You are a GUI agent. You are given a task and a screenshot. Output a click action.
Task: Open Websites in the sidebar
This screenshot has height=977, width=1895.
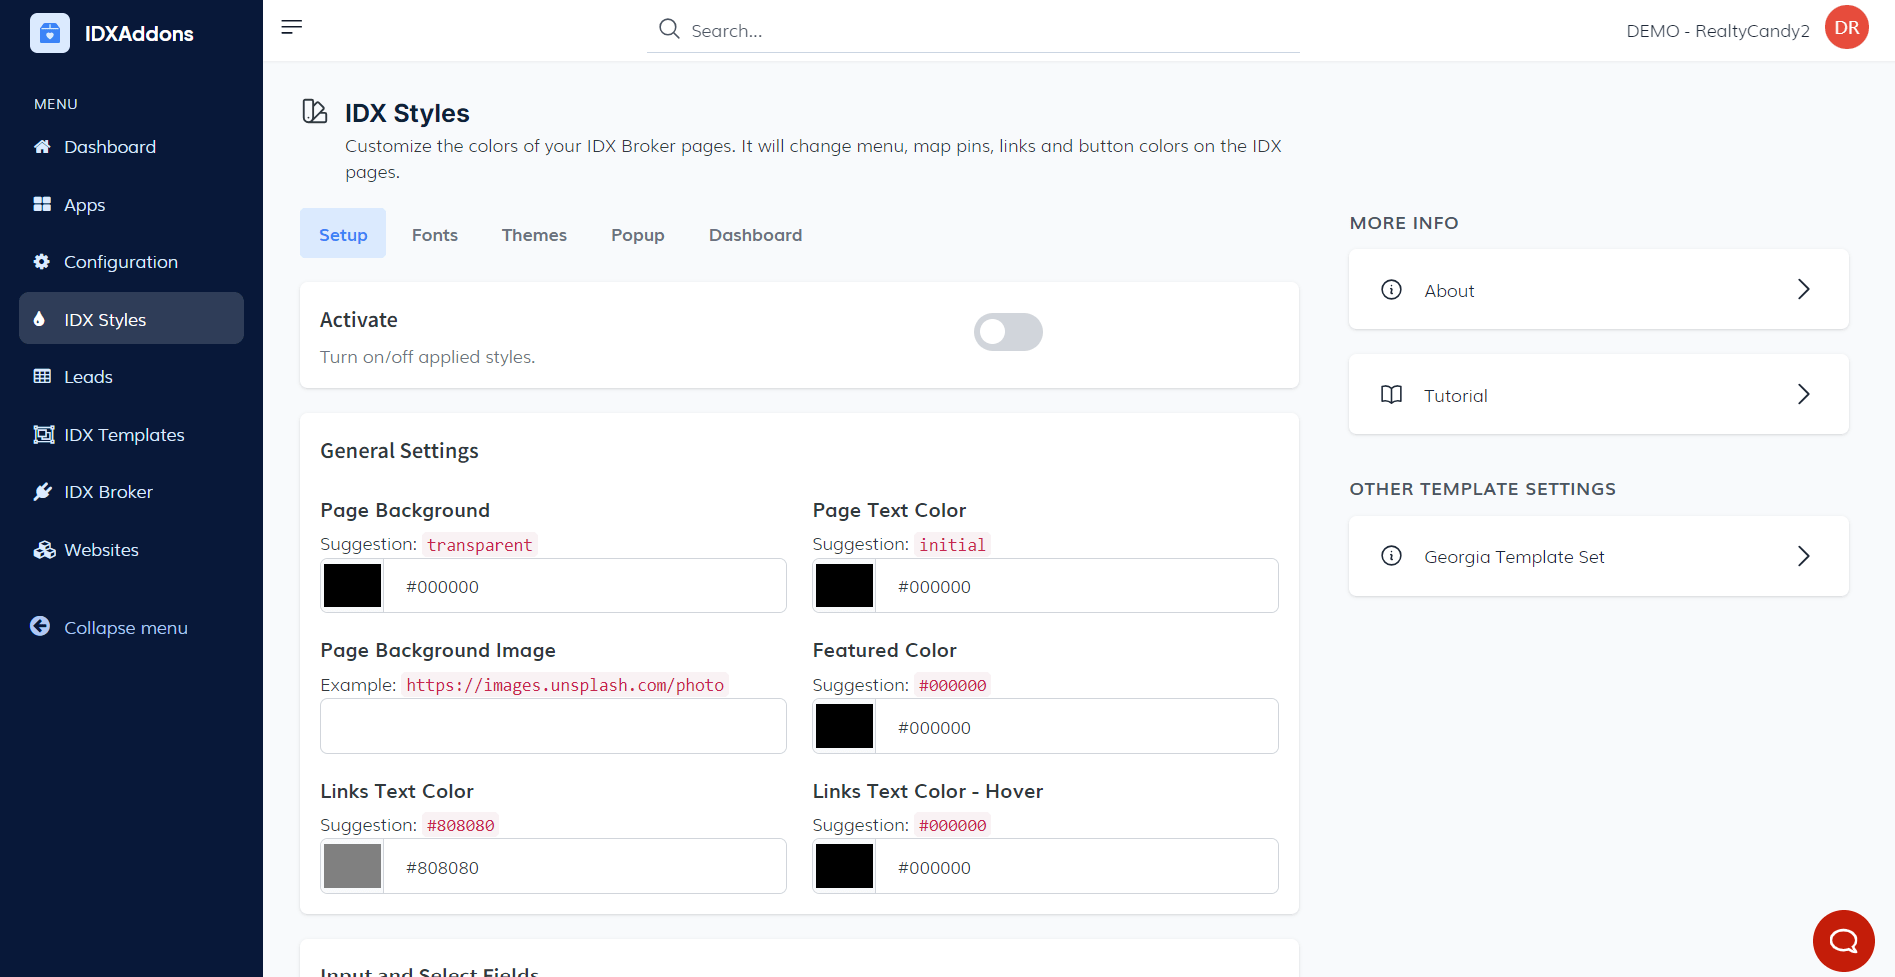[101, 550]
